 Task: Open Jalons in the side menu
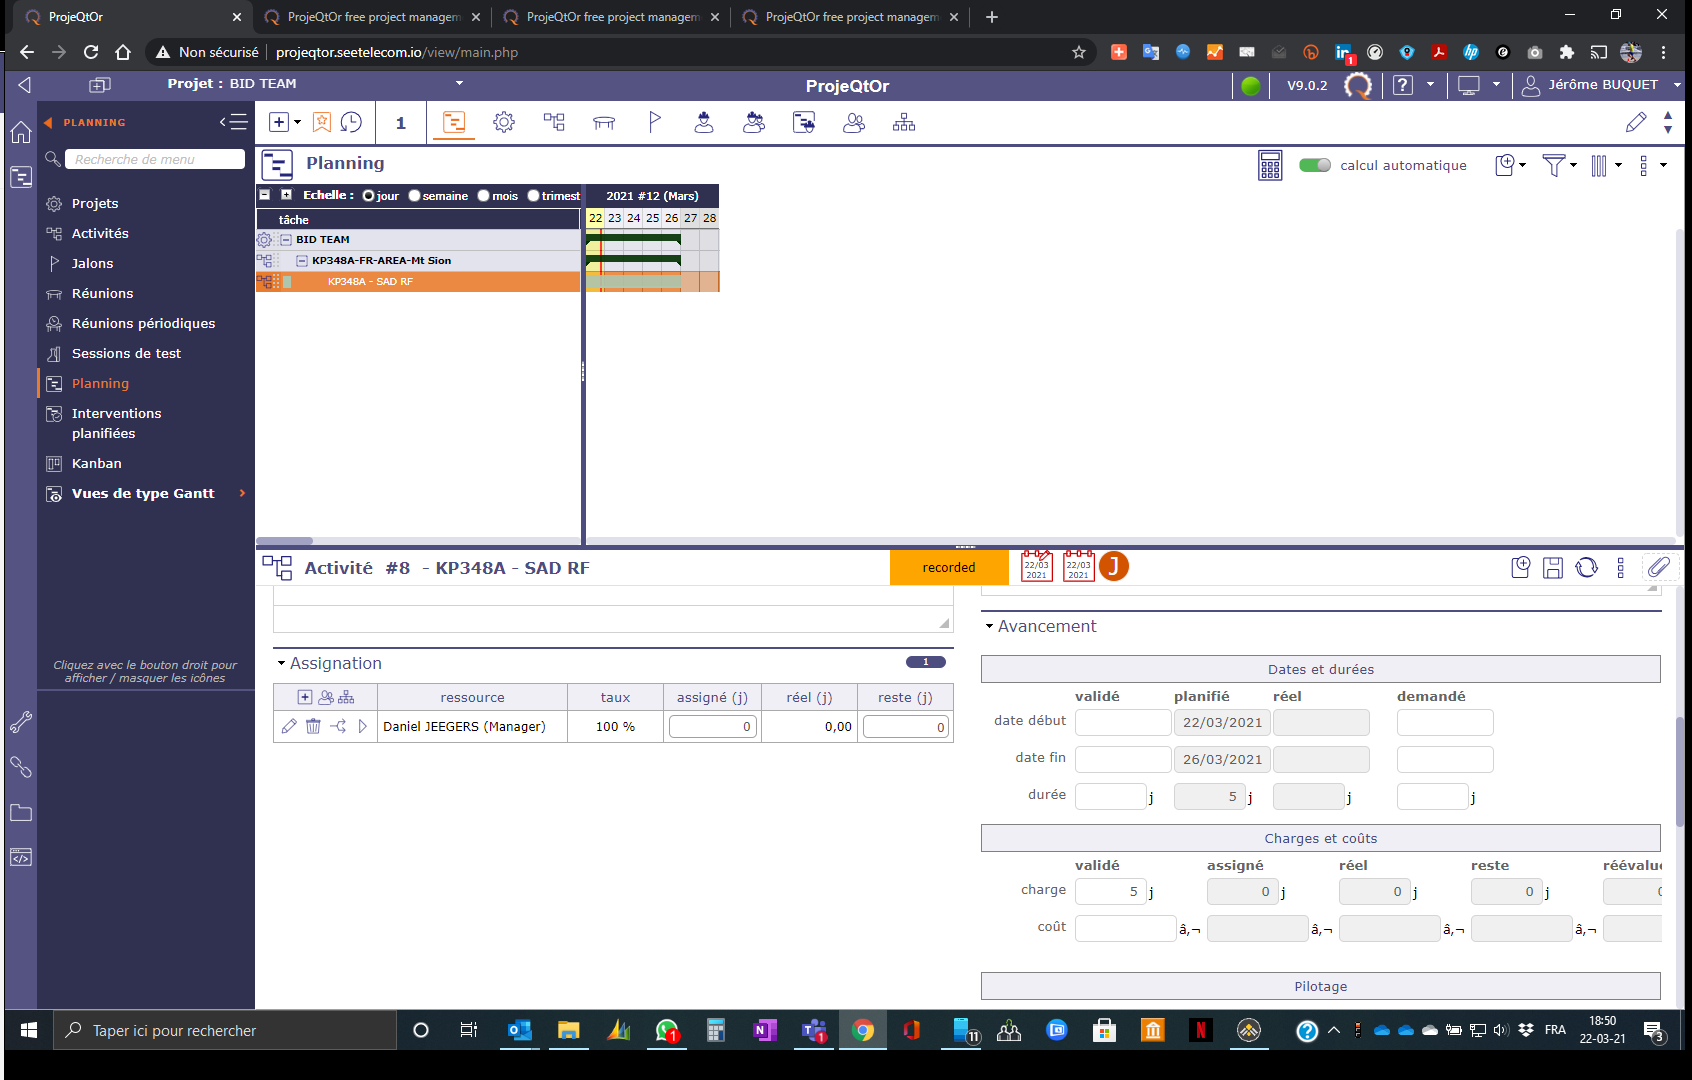point(92,264)
